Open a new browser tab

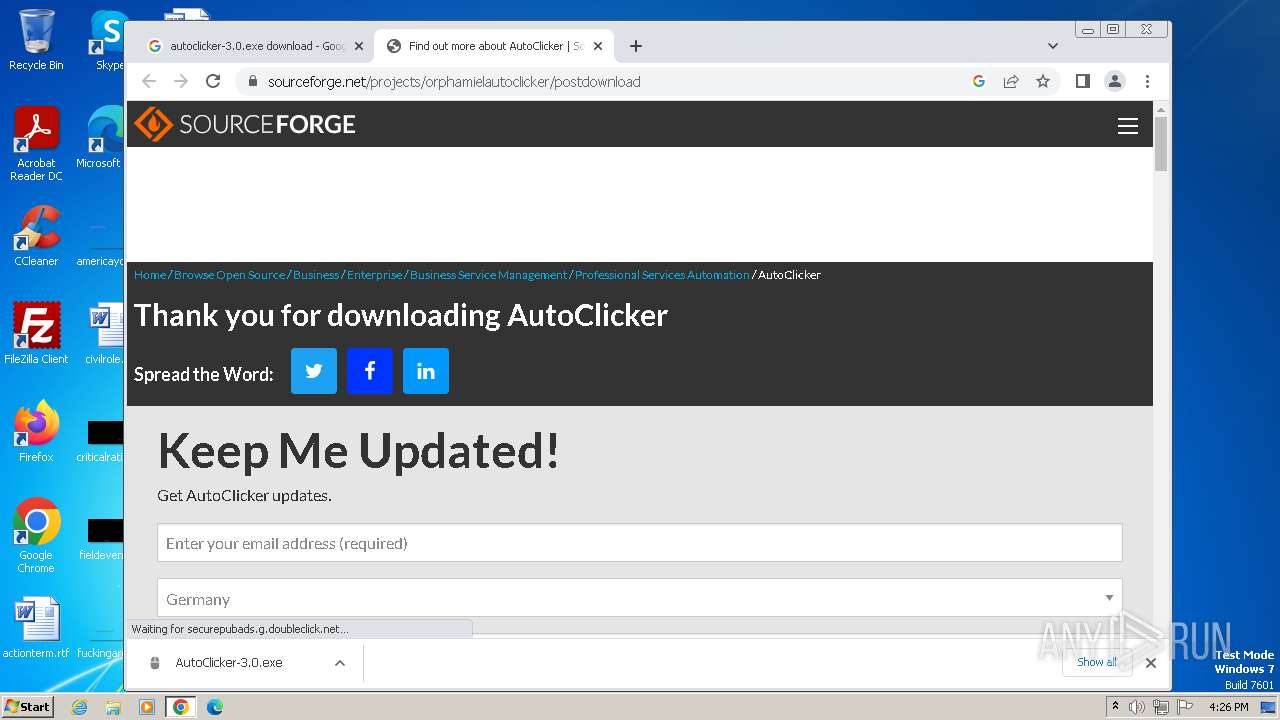tap(636, 46)
